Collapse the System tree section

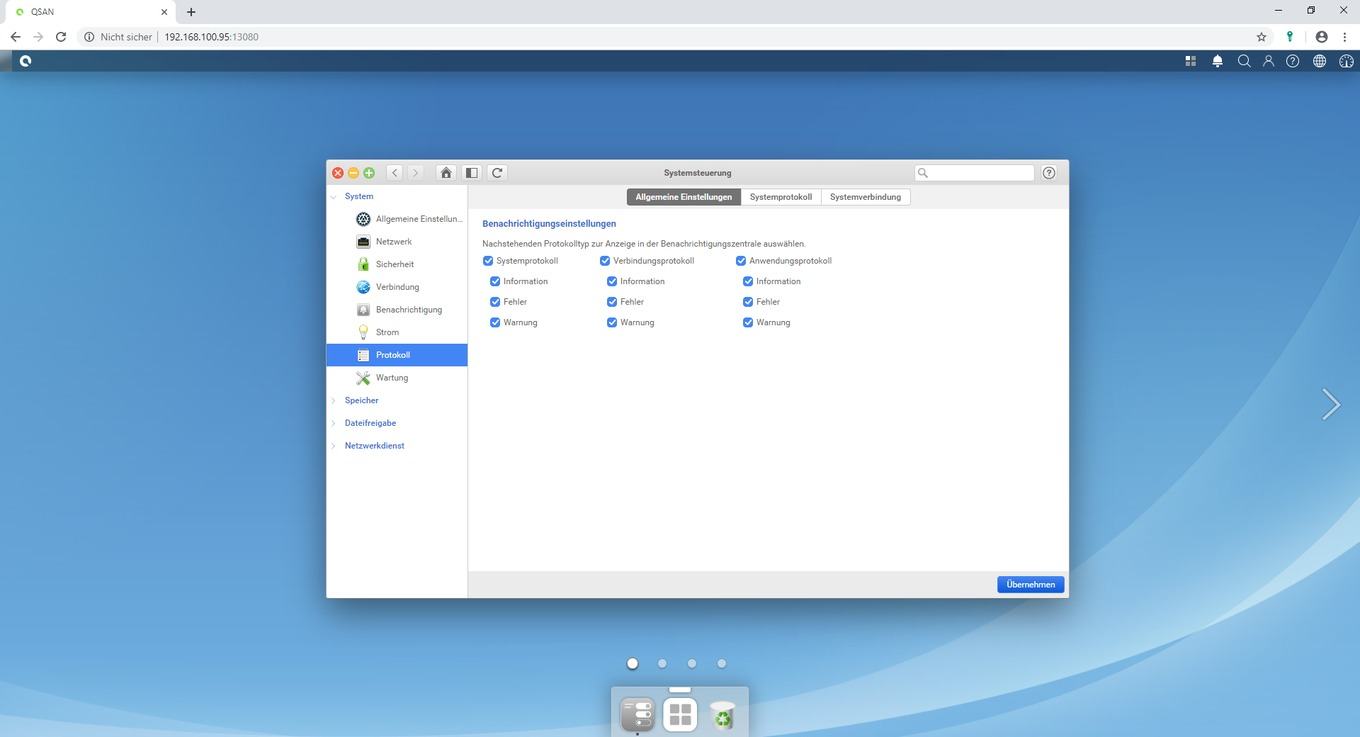[334, 197]
